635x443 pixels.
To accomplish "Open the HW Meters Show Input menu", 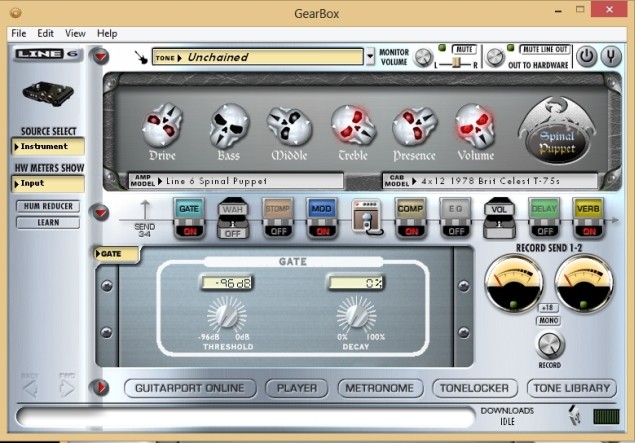I will [x=48, y=183].
